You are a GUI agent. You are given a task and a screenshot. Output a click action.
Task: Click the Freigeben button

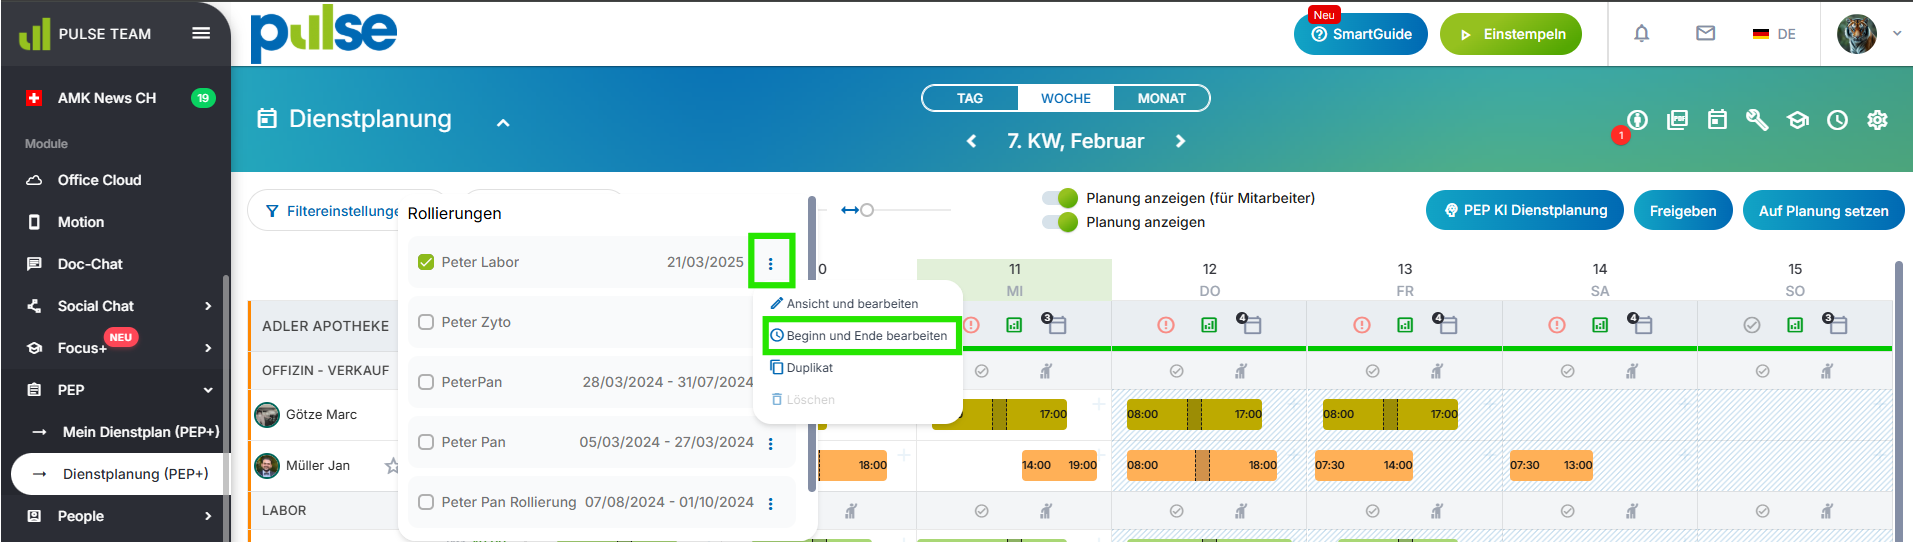(1683, 210)
